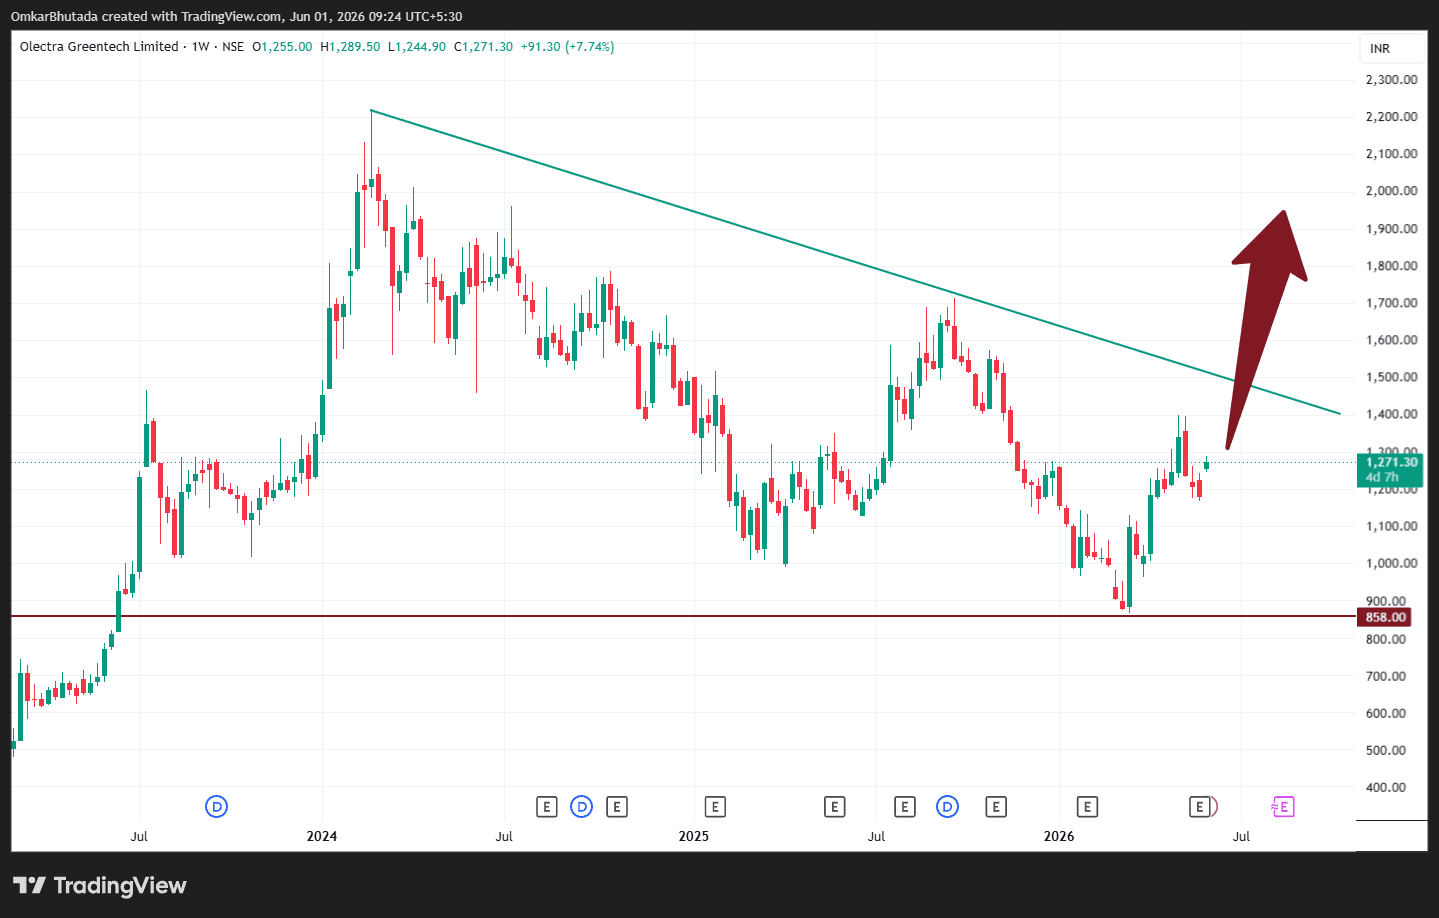Image resolution: width=1439 pixels, height=918 pixels.
Task: Click the 2025 year label on time axis
Action: (694, 836)
